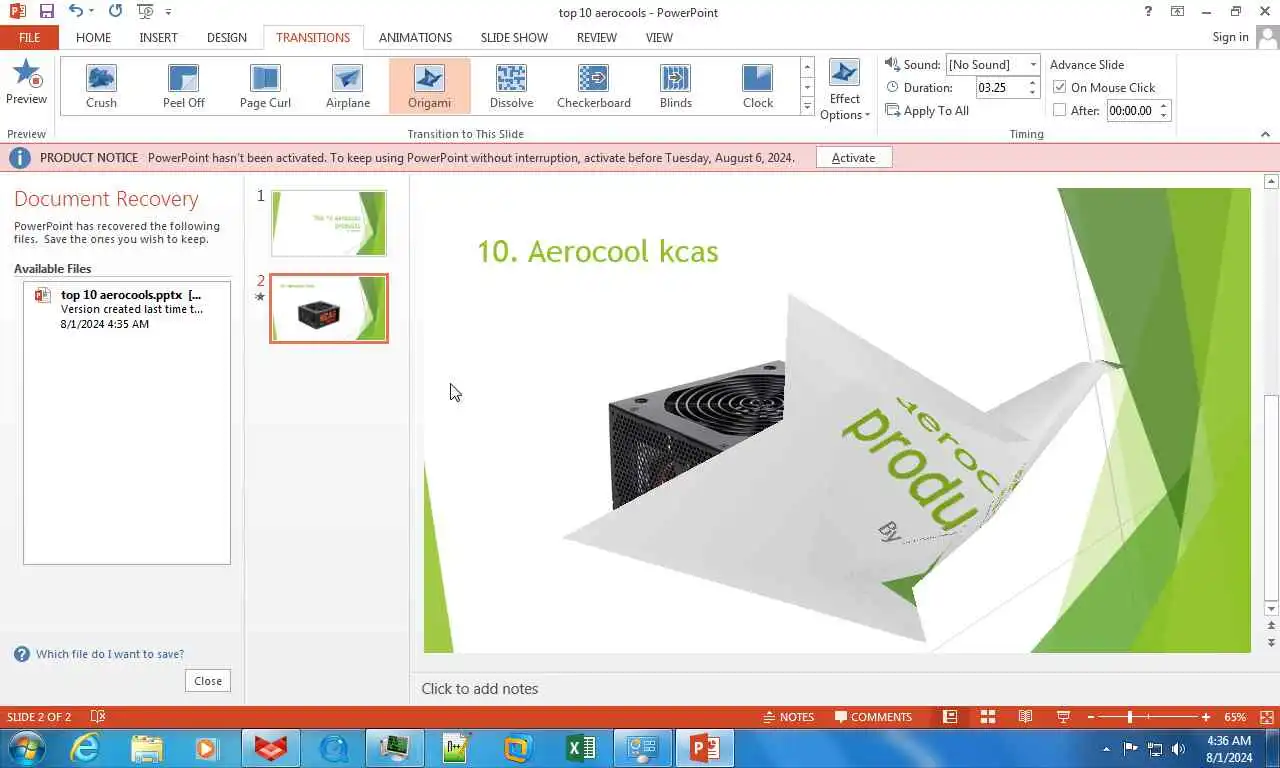Open Customize Quick Access Toolbar dropdown
Screen dimensions: 1280x768
168,12
